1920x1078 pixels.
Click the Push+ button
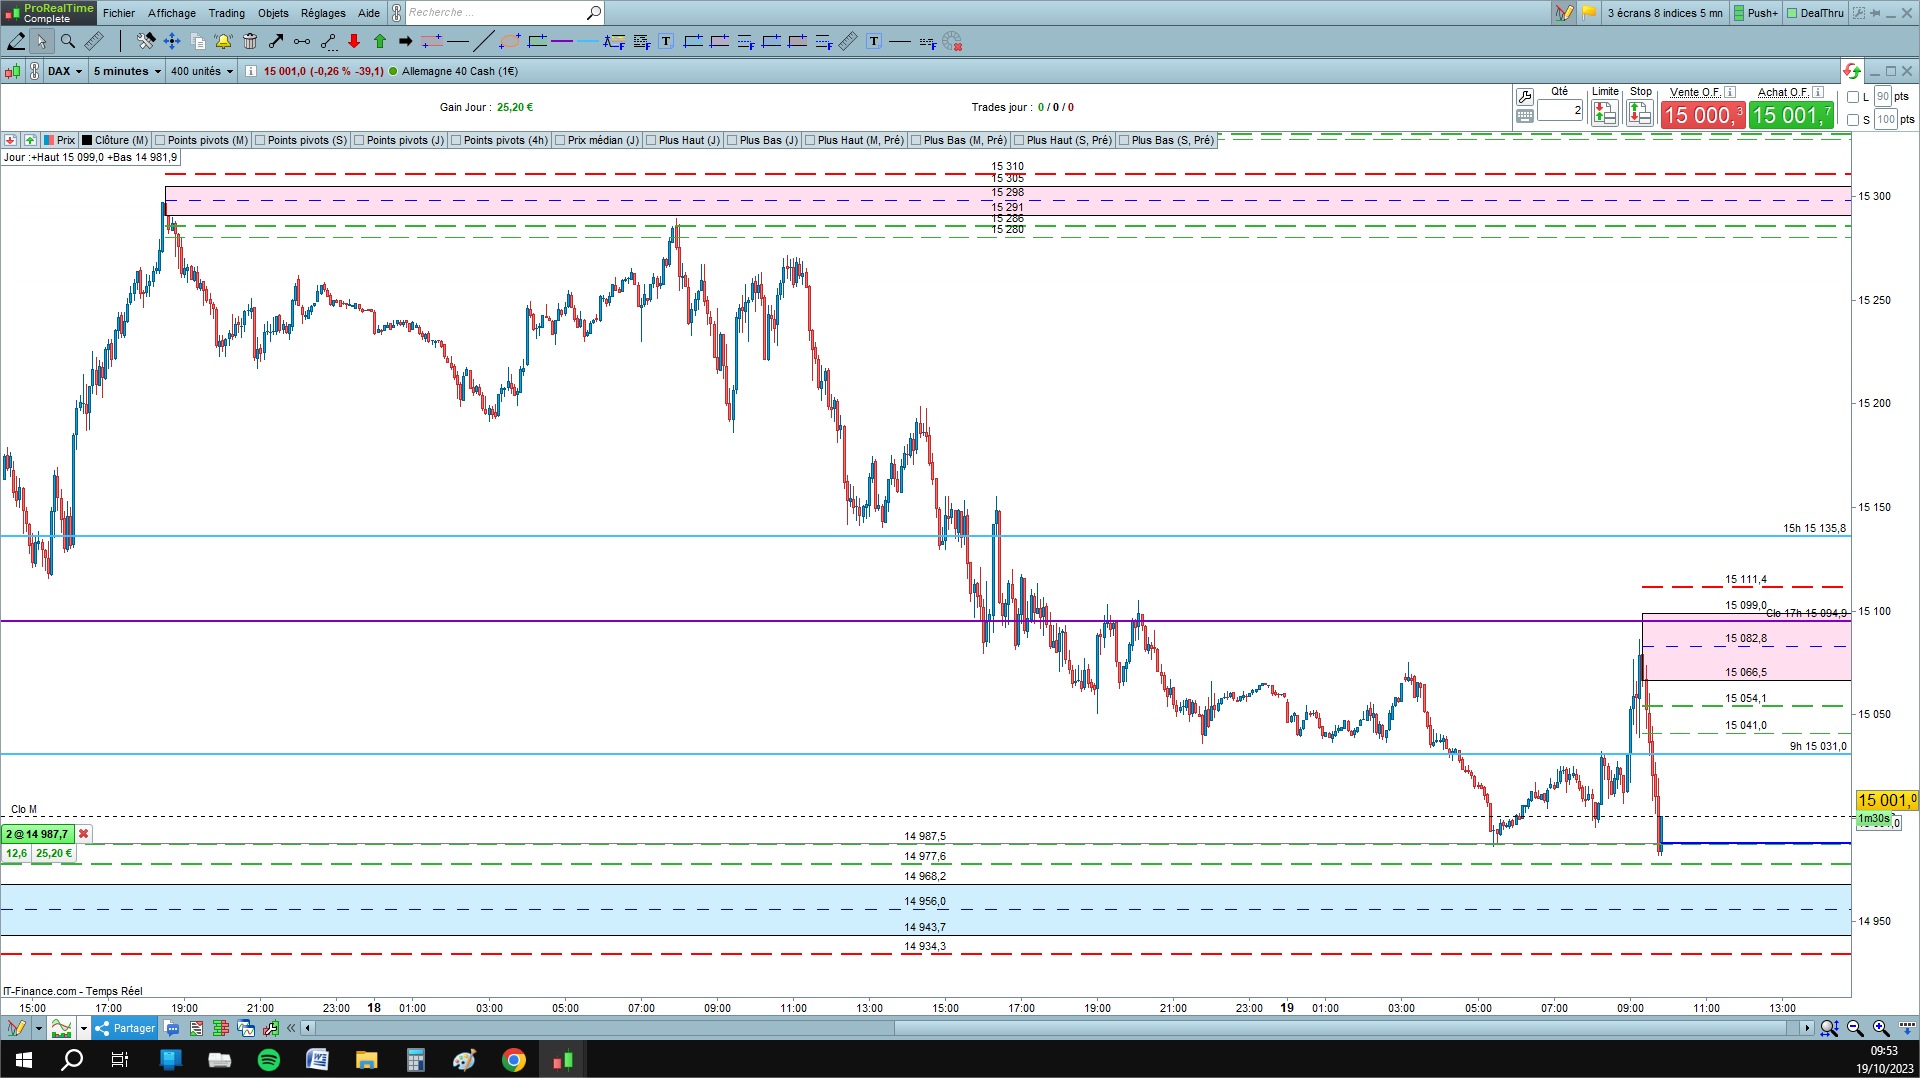[1756, 13]
